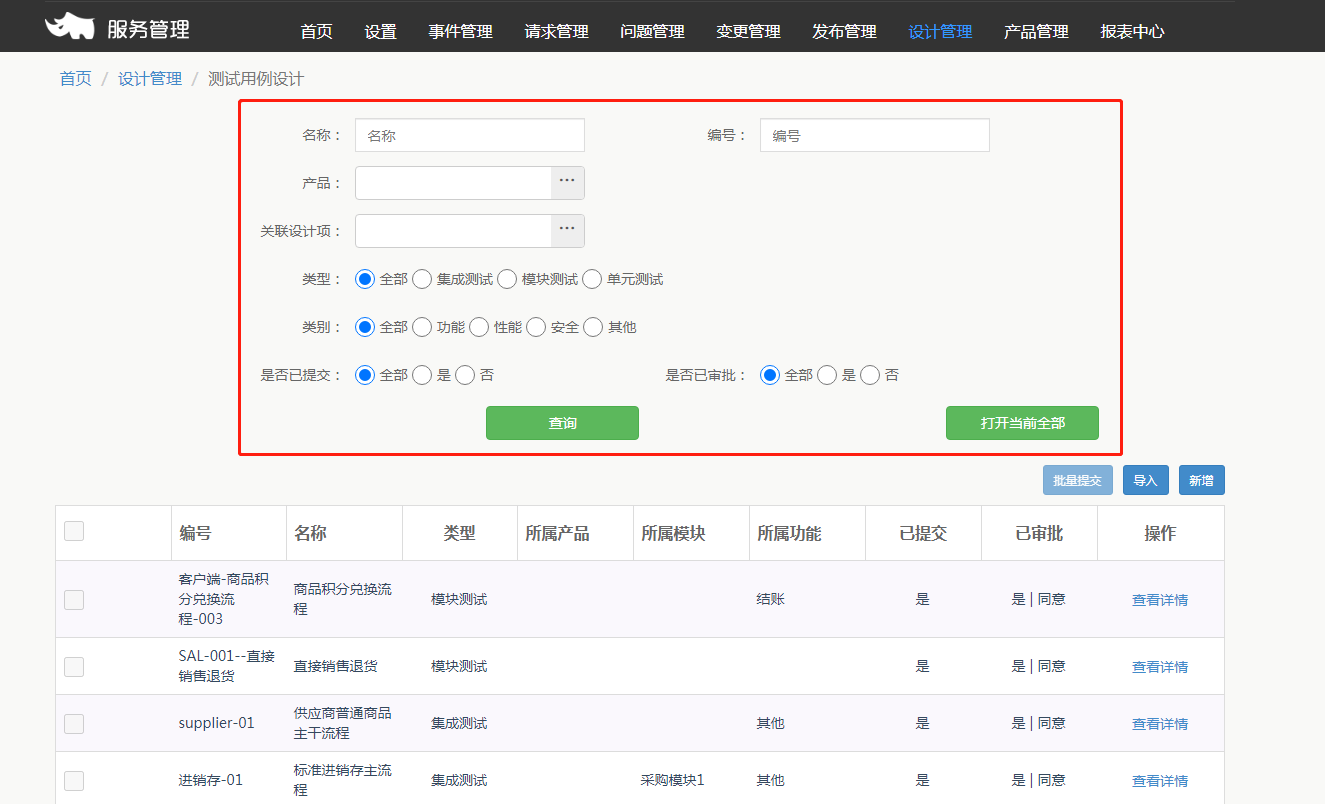This screenshot has height=804, width=1325.
Task: Select 类别 radio option 全部
Action: click(365, 327)
